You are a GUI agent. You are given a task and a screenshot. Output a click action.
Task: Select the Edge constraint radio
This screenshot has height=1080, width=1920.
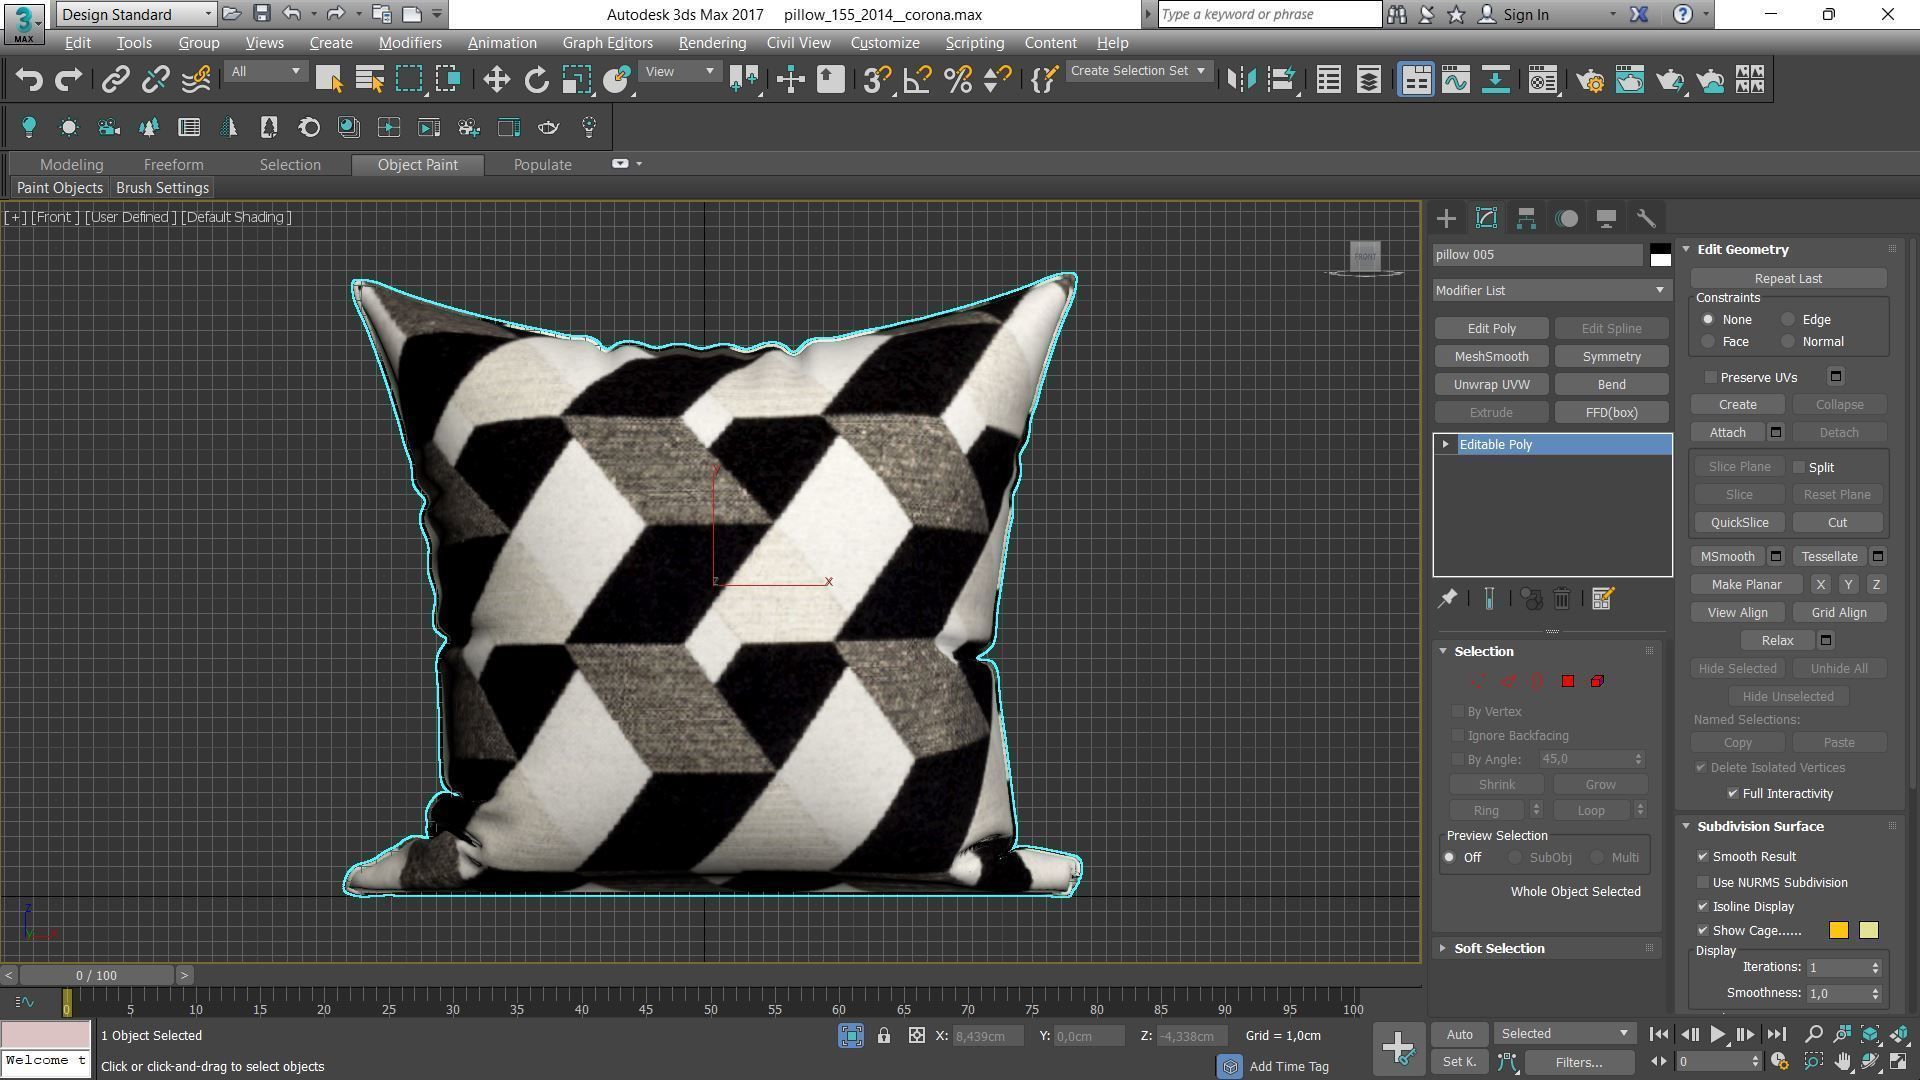1788,320
